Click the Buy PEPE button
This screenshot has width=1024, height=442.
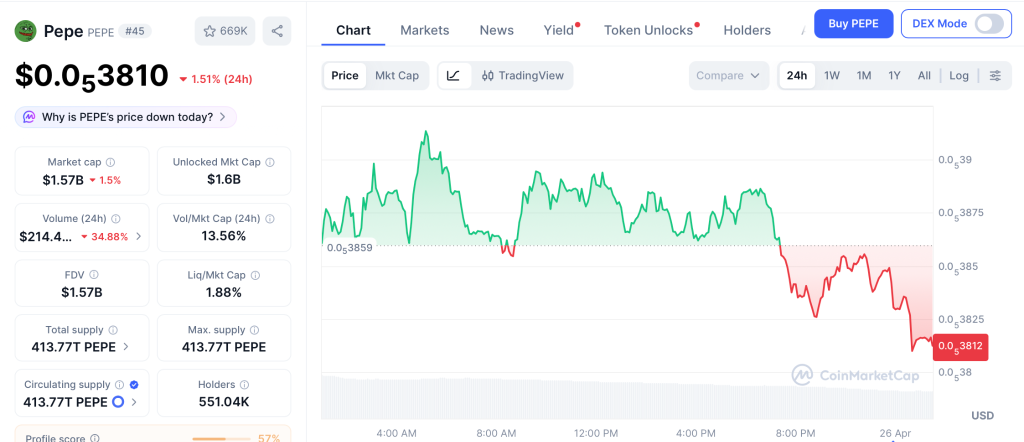(x=853, y=24)
